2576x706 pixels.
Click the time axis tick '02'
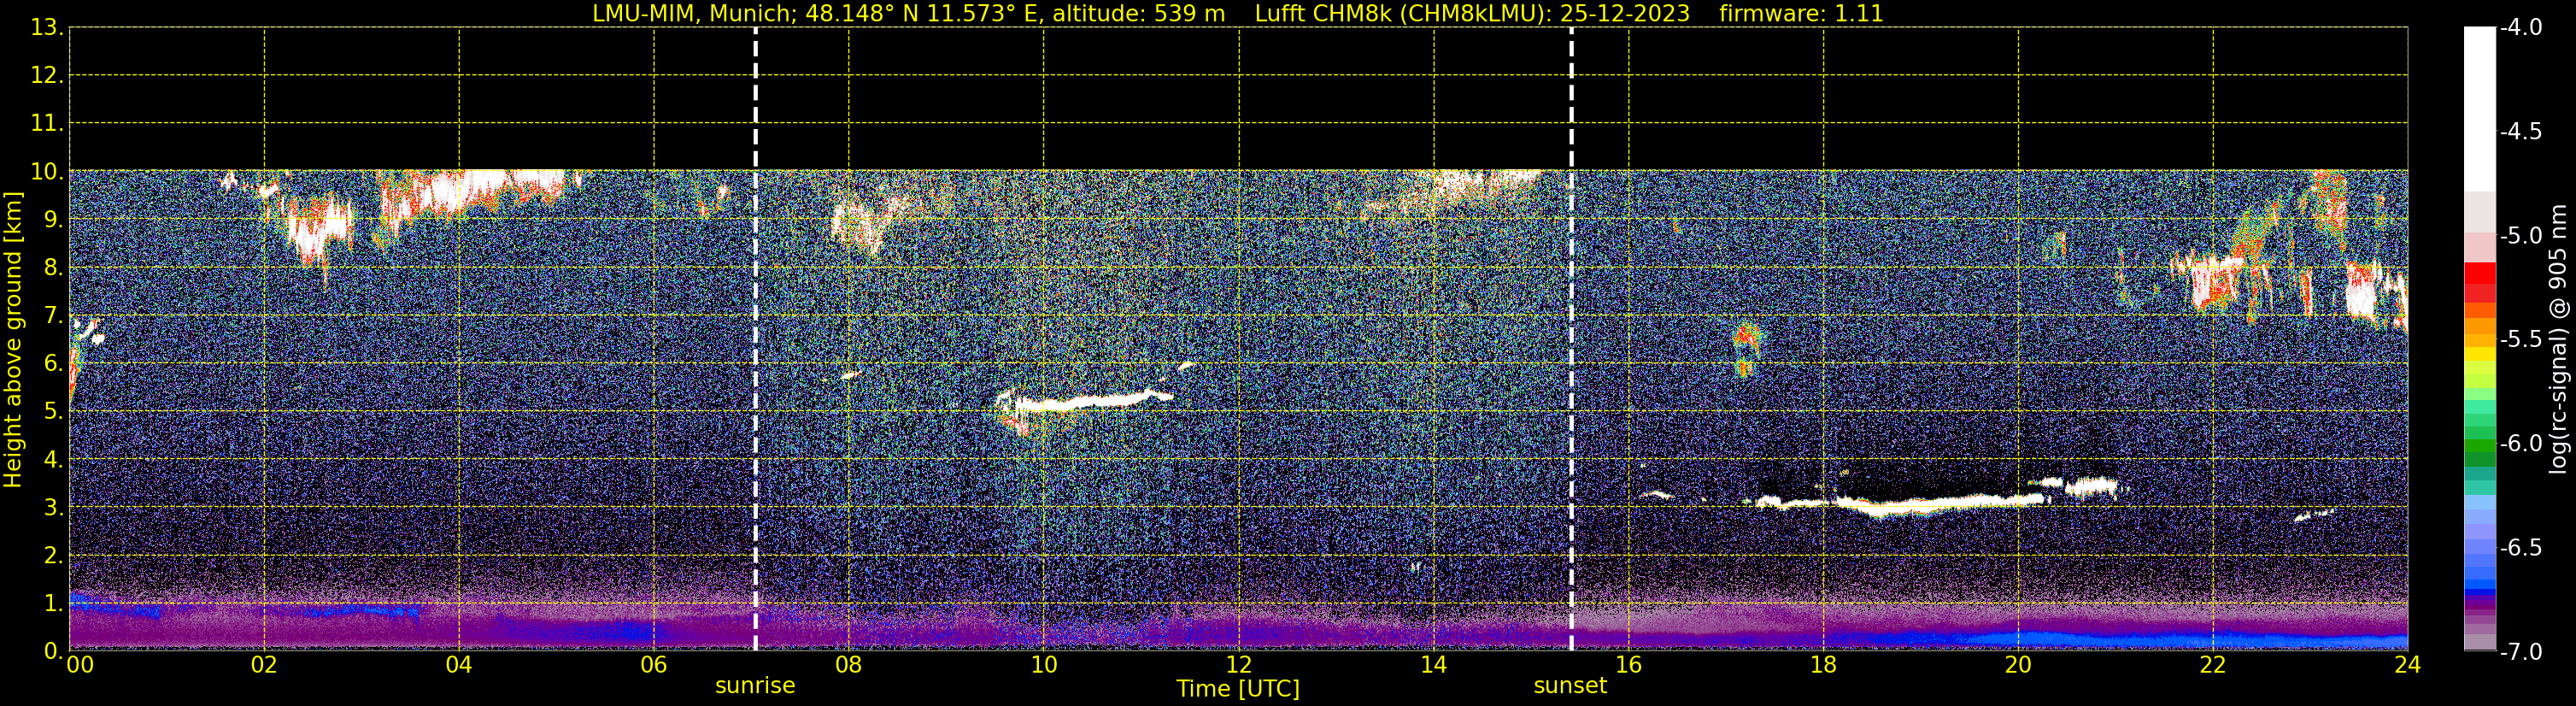click(x=264, y=665)
